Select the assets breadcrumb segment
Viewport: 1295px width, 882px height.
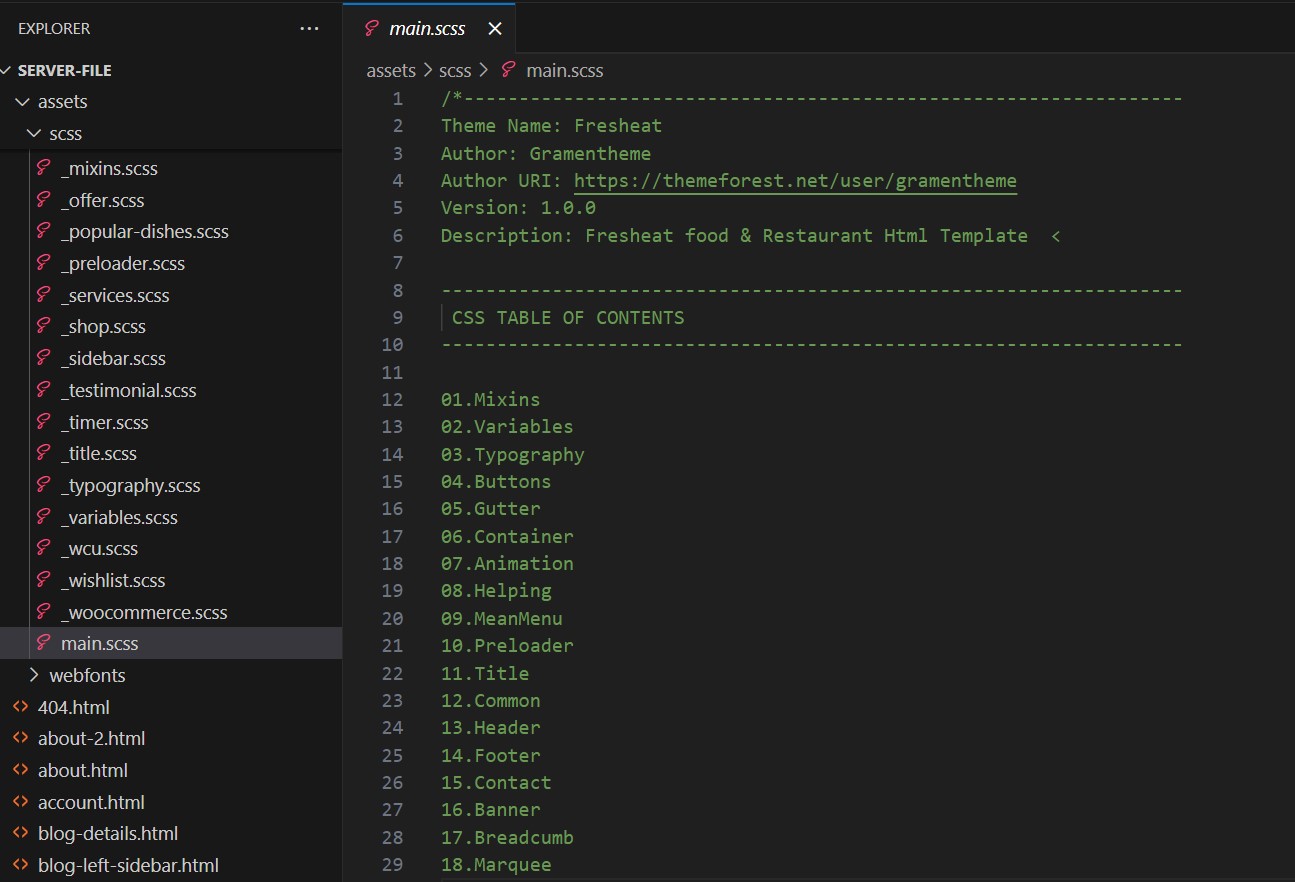click(390, 70)
